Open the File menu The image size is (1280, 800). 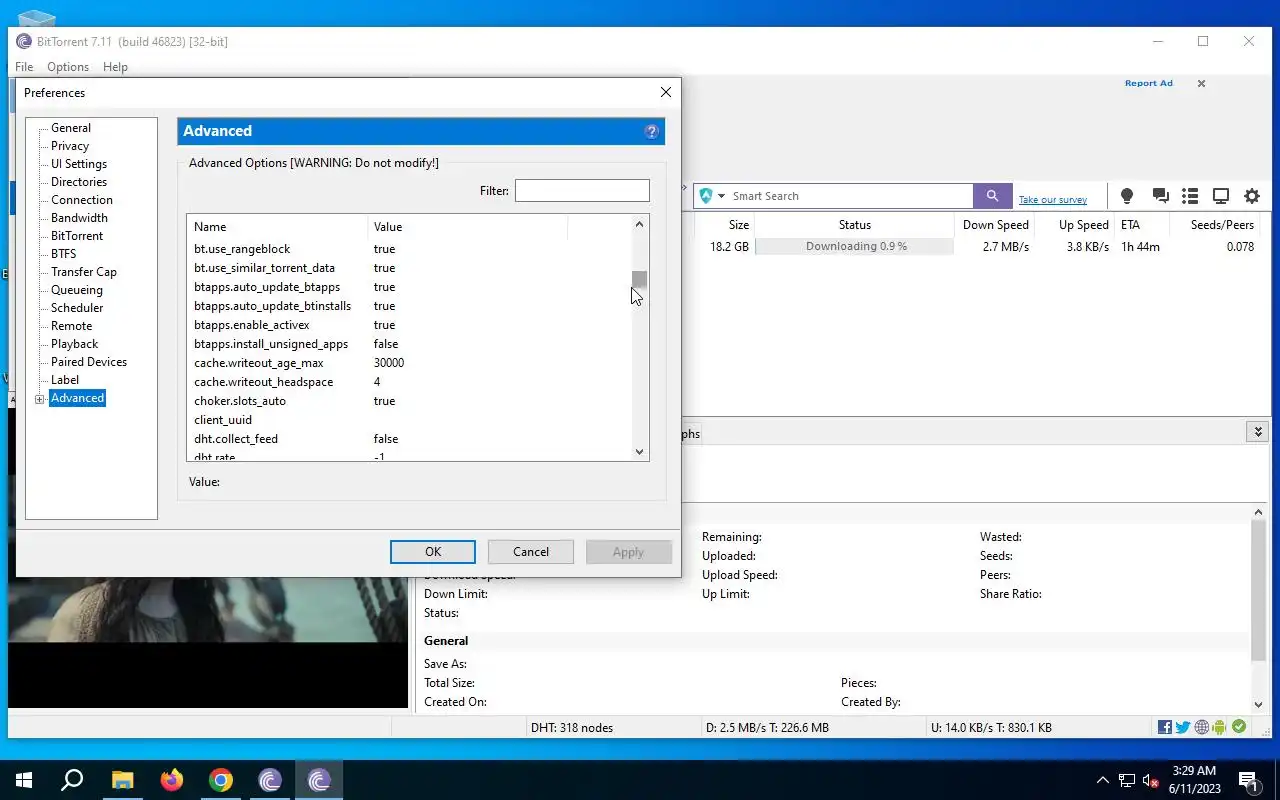(x=24, y=67)
